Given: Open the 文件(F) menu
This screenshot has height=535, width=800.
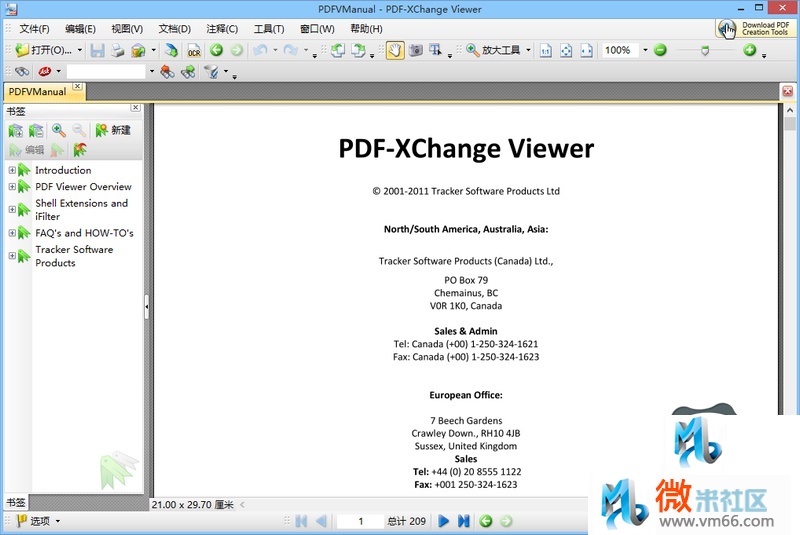Looking at the screenshot, I should [35, 29].
